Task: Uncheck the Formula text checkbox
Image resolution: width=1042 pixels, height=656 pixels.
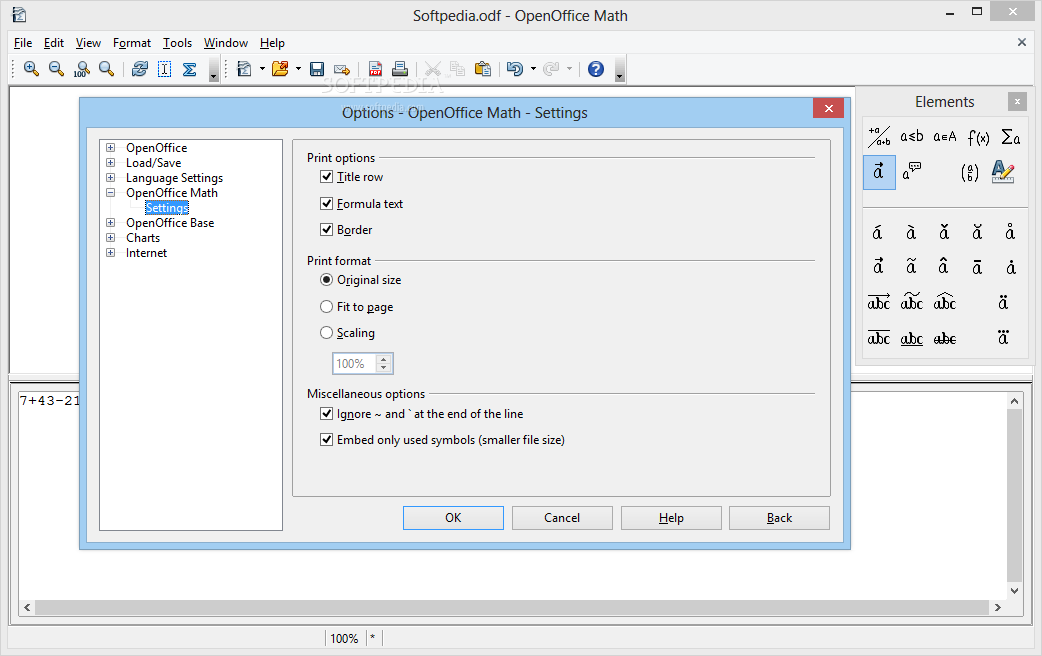Action: (x=326, y=203)
